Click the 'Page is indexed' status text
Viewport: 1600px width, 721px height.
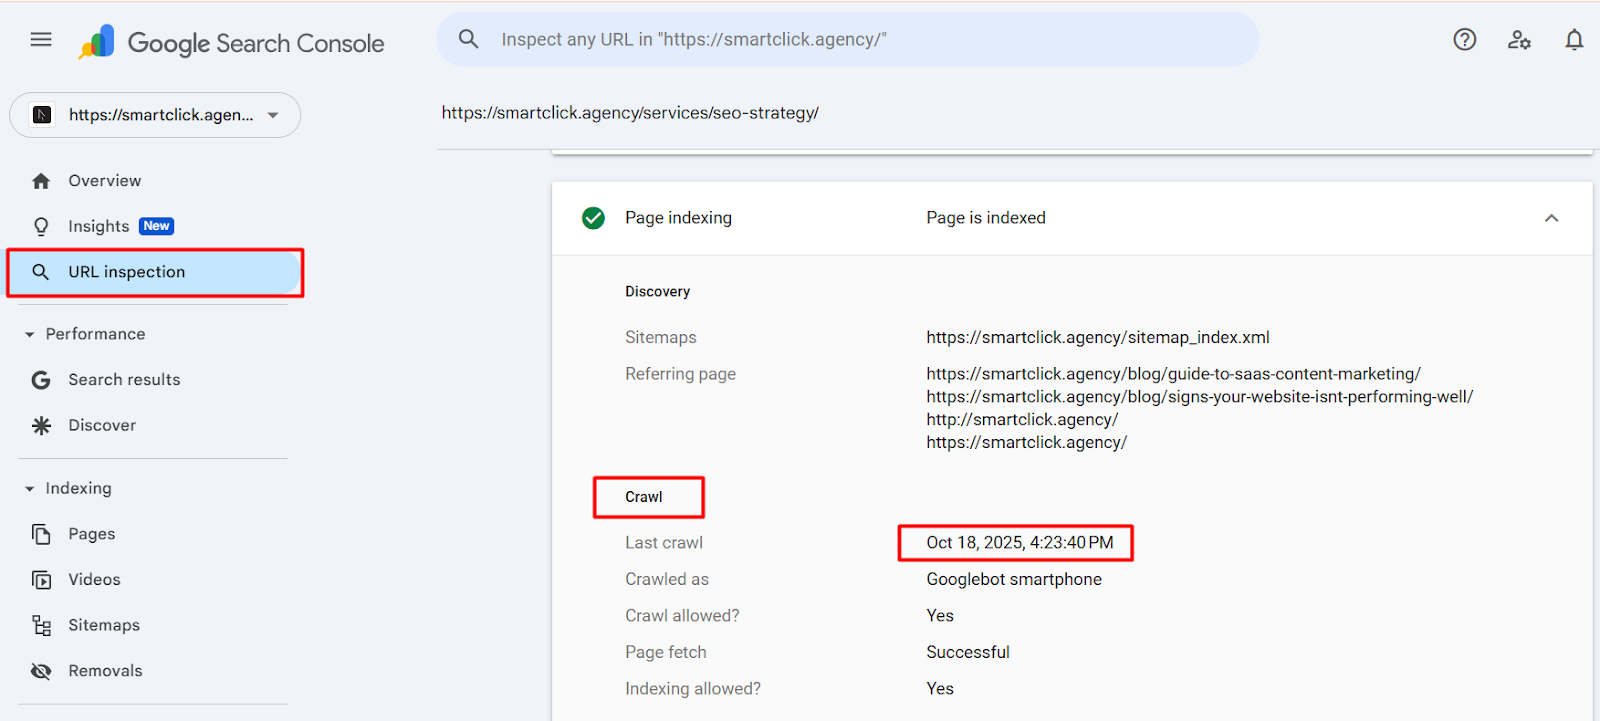click(986, 218)
